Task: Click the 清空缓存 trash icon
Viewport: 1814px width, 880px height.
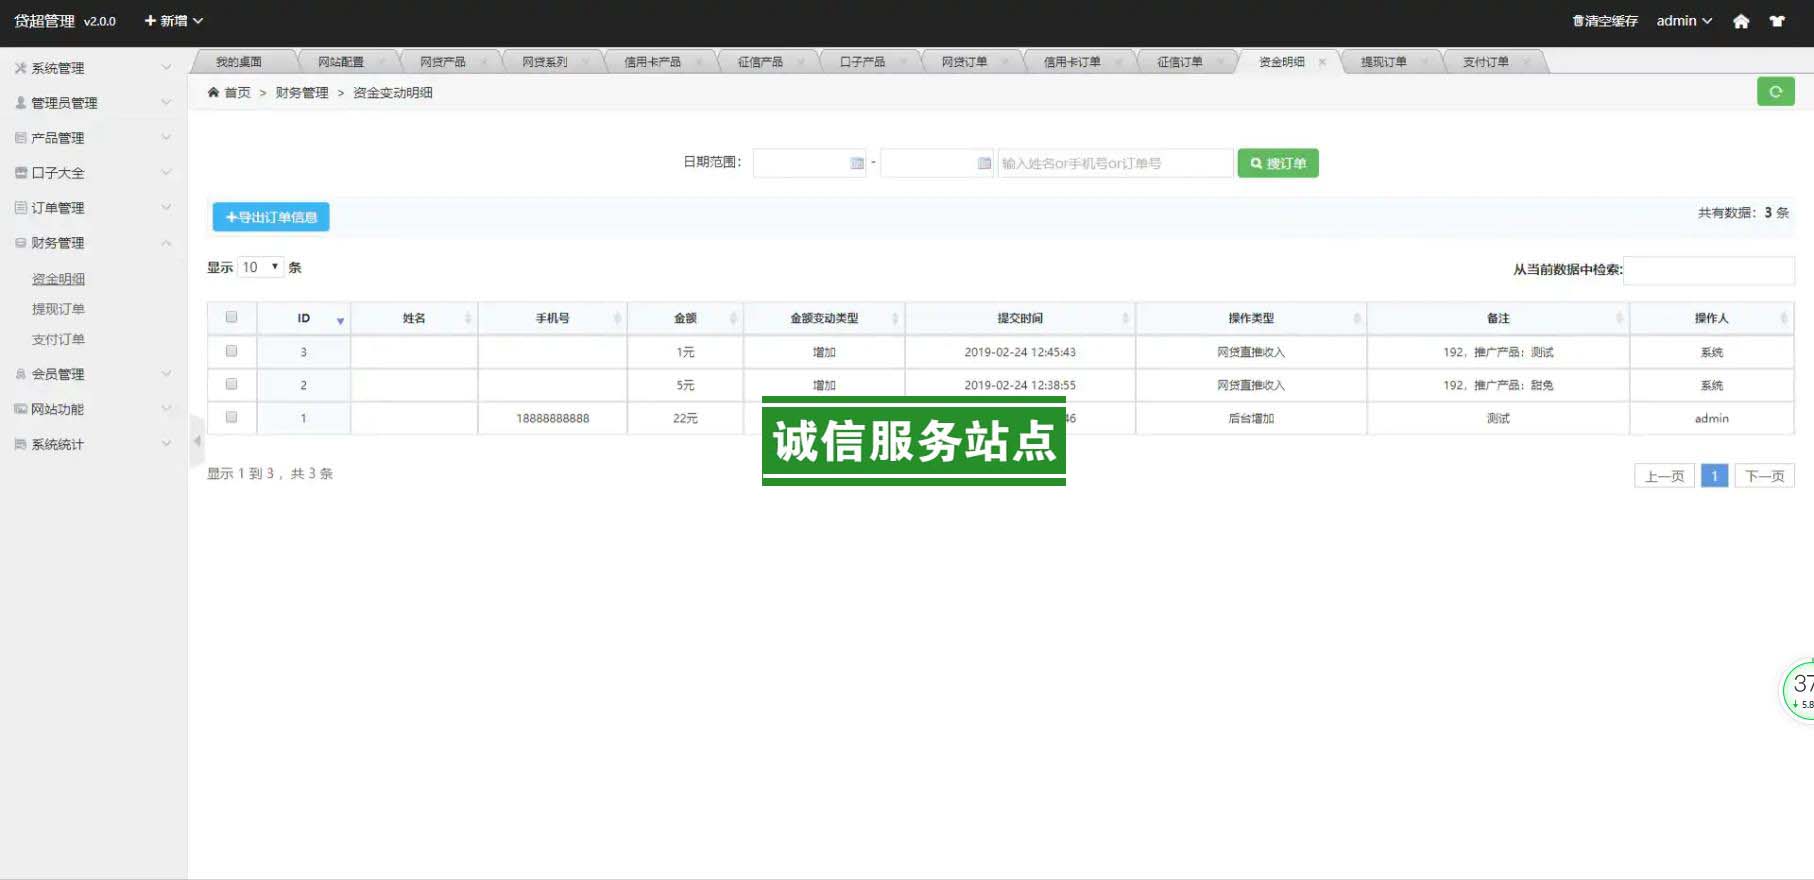Action: (1578, 21)
